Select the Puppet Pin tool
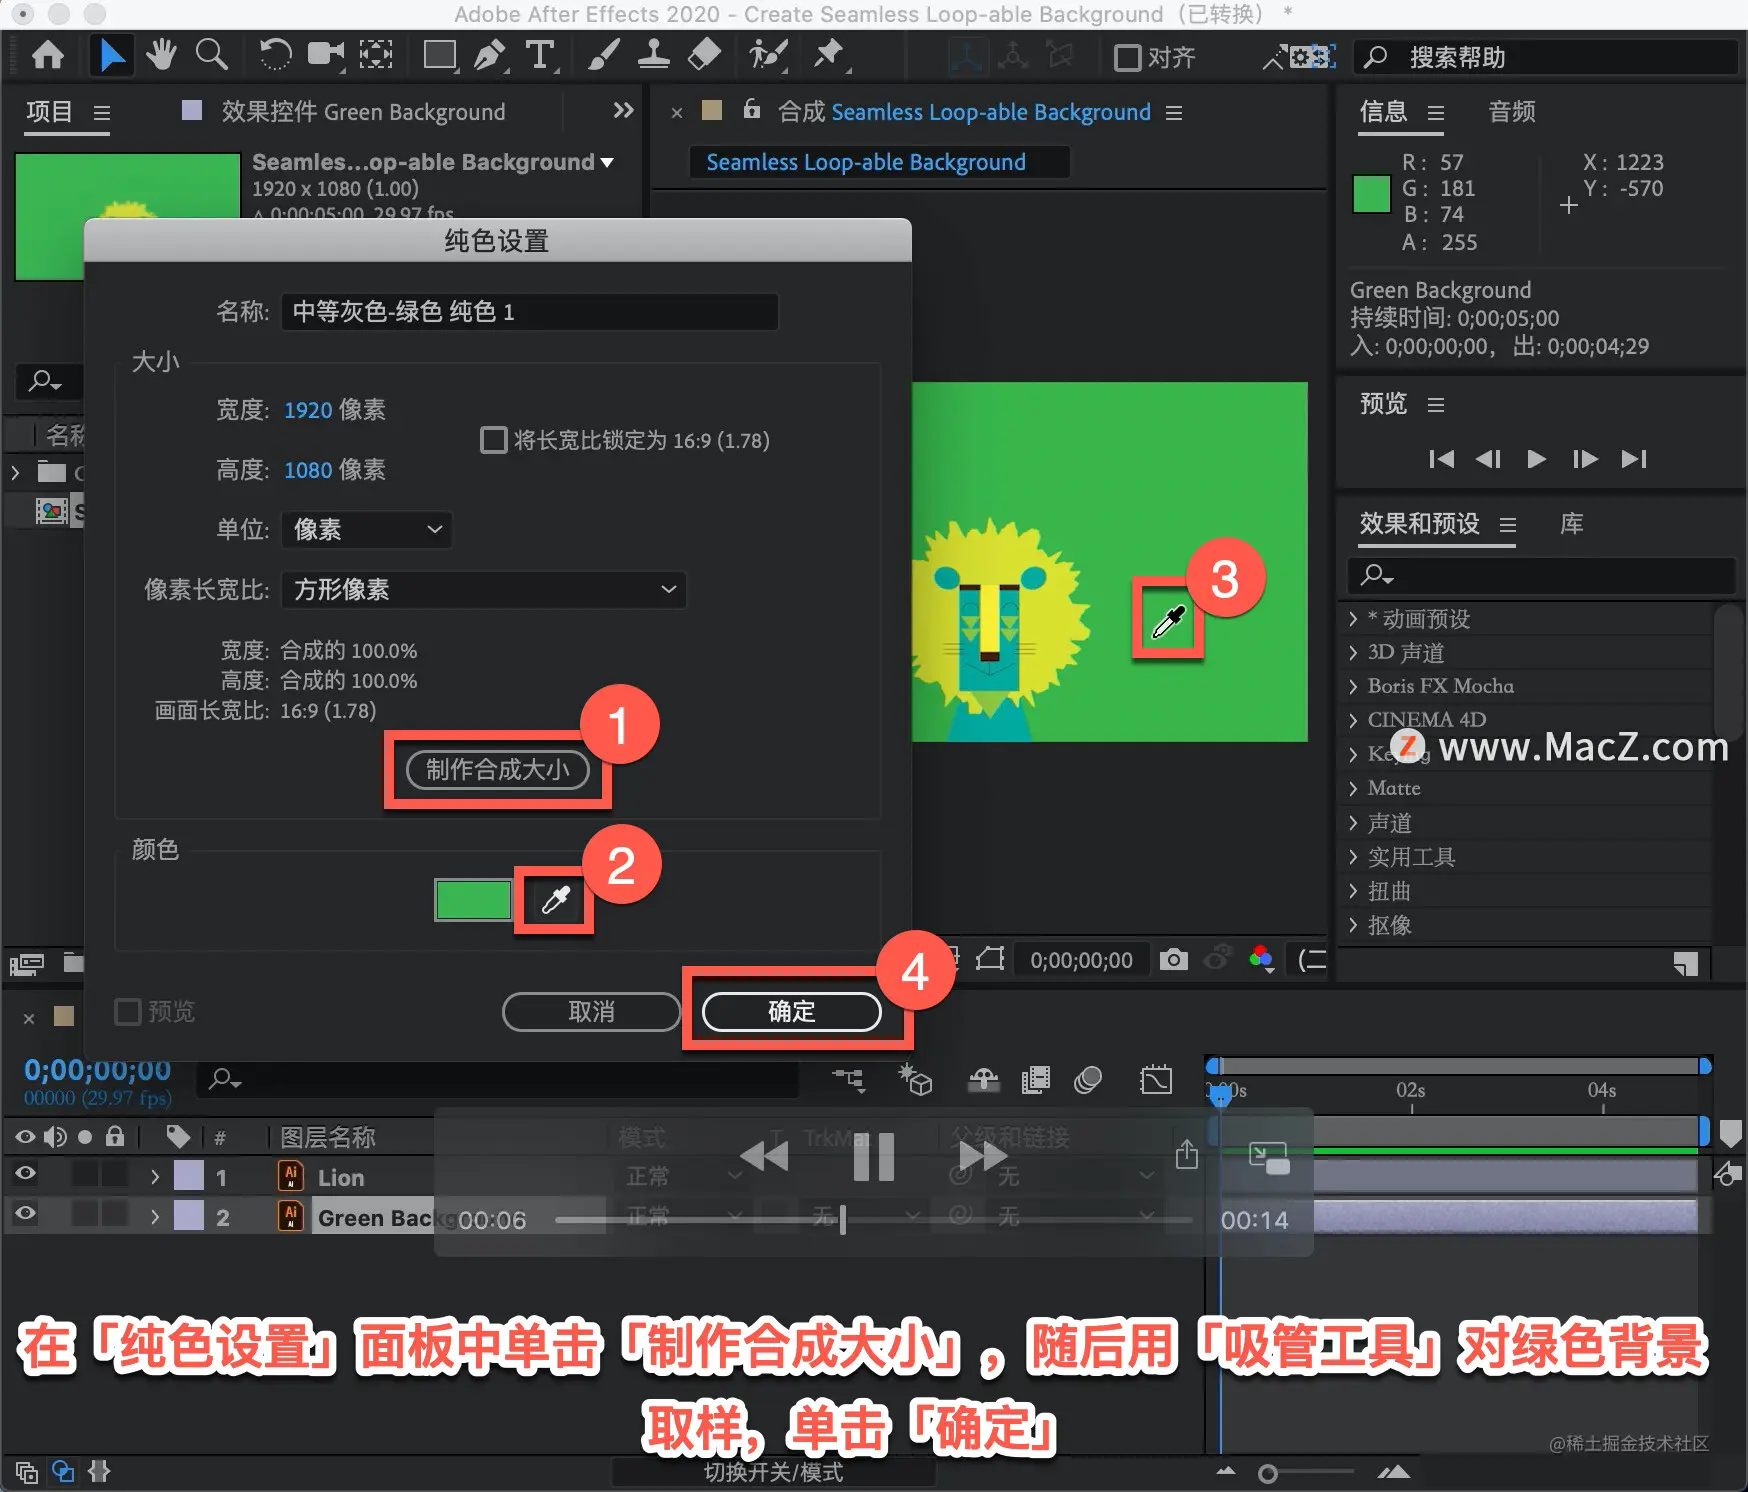 [x=829, y=55]
